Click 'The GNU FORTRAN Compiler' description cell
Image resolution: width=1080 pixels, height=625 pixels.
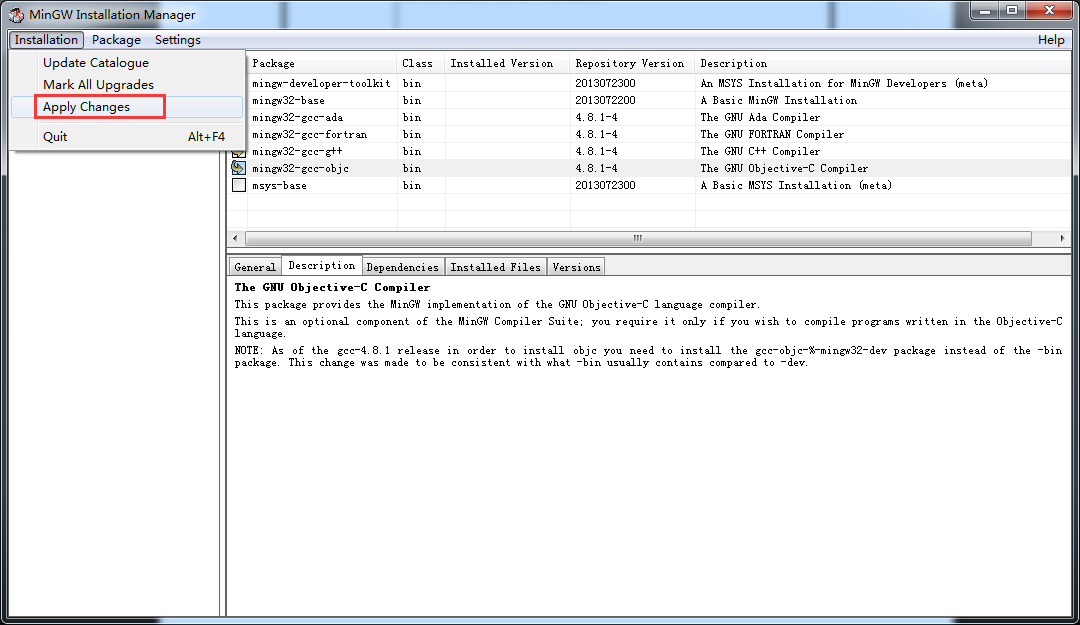[772, 134]
